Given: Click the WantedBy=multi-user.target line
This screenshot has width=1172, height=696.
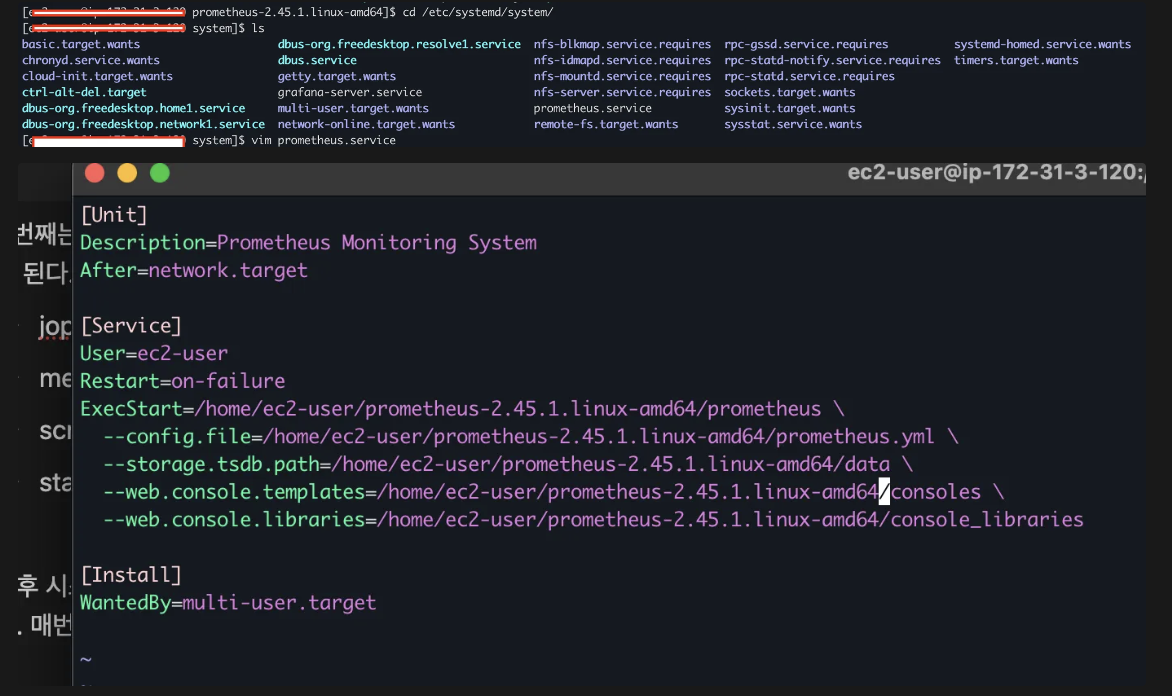Looking at the screenshot, I should click(228, 603).
